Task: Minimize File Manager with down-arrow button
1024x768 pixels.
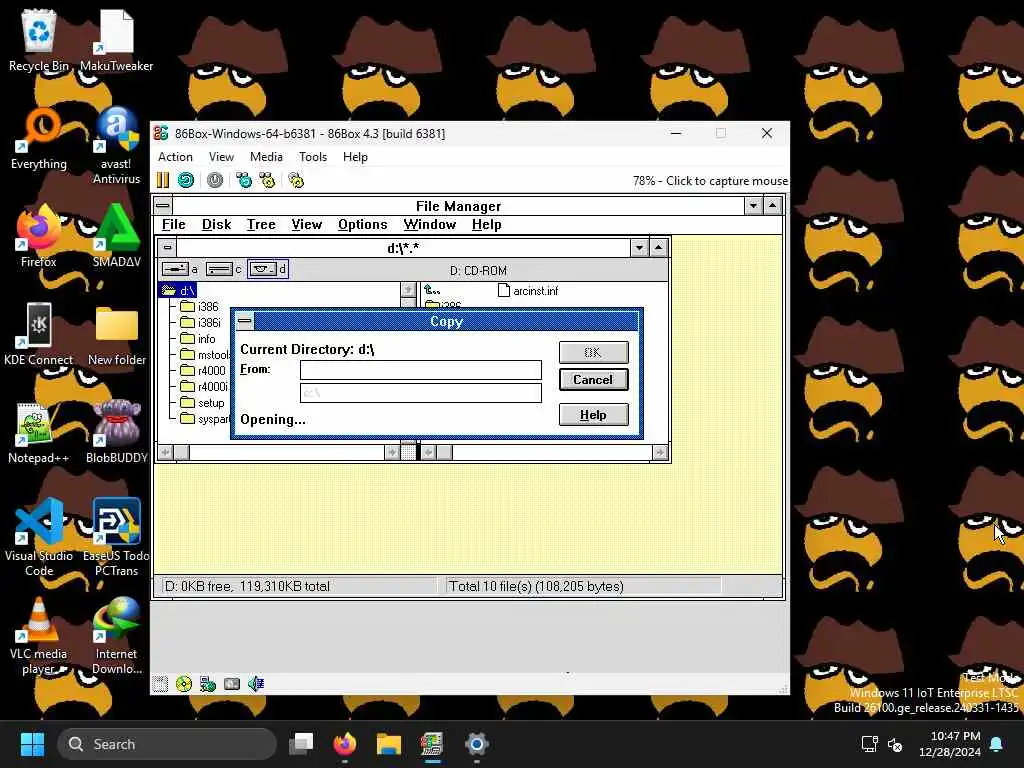Action: [754, 206]
